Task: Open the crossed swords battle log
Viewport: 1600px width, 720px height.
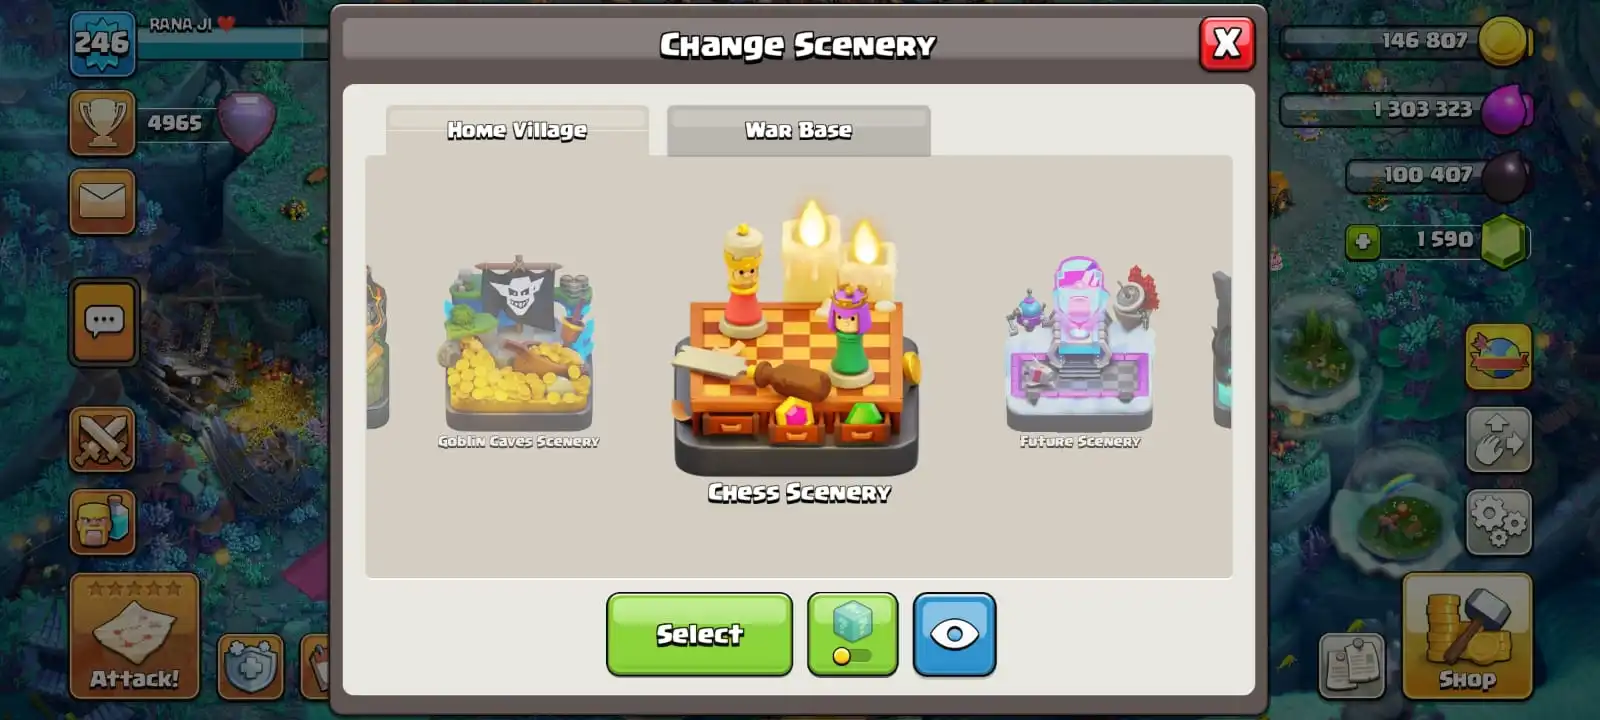Action: pyautogui.click(x=102, y=439)
